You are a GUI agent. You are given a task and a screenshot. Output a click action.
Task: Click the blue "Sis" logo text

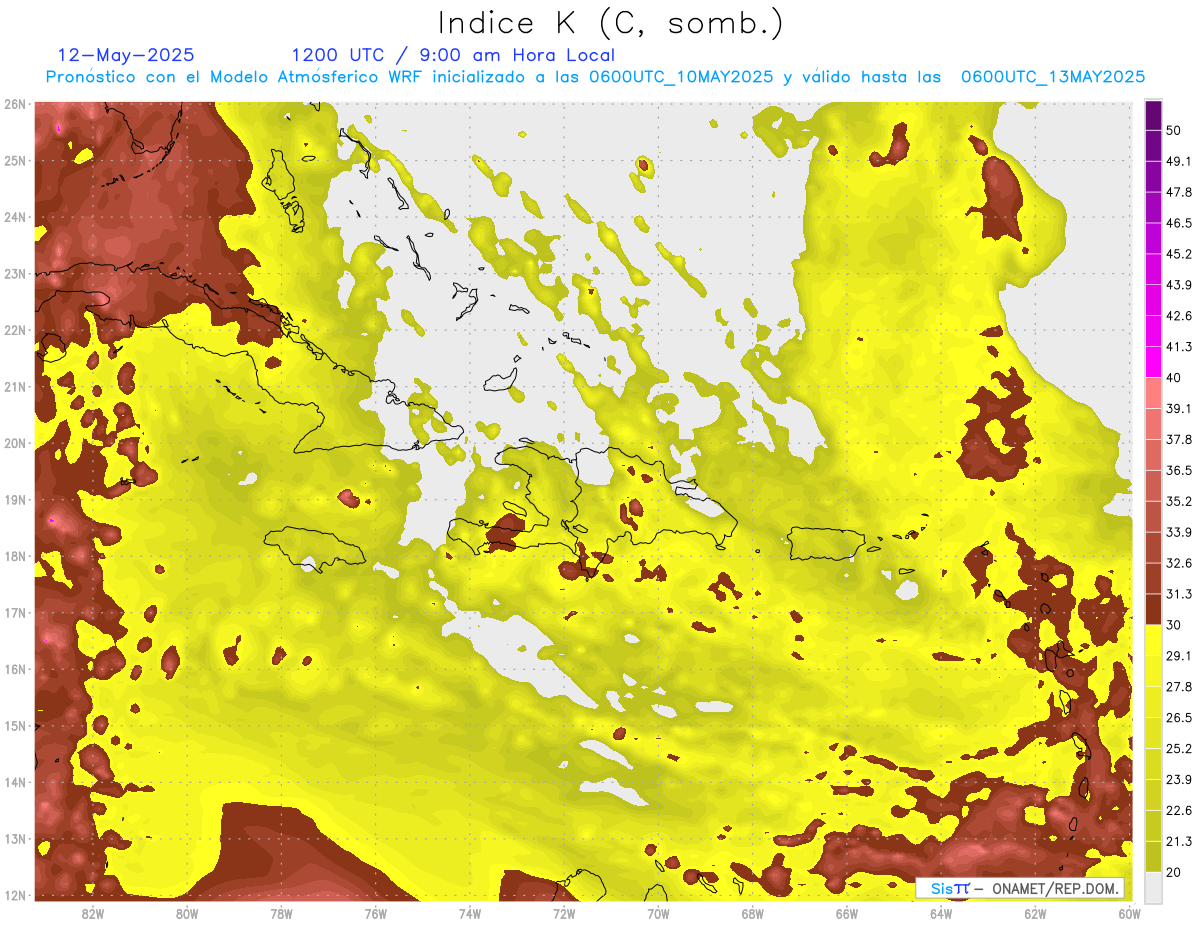(x=941, y=888)
